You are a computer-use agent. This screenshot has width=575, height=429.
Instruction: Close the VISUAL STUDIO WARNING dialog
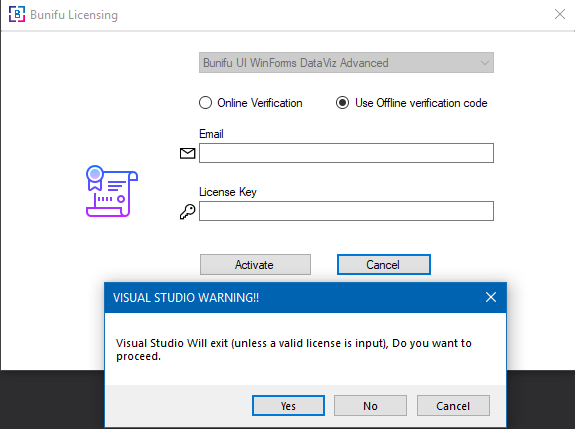tap(491, 297)
